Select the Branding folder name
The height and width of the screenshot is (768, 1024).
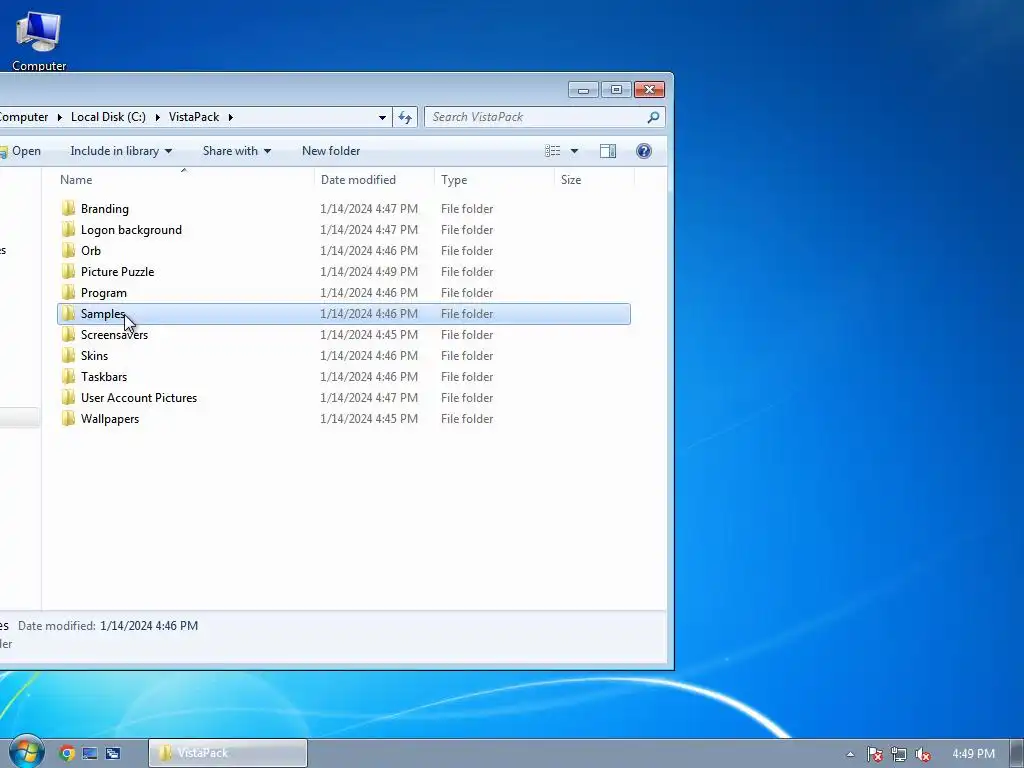coord(104,209)
